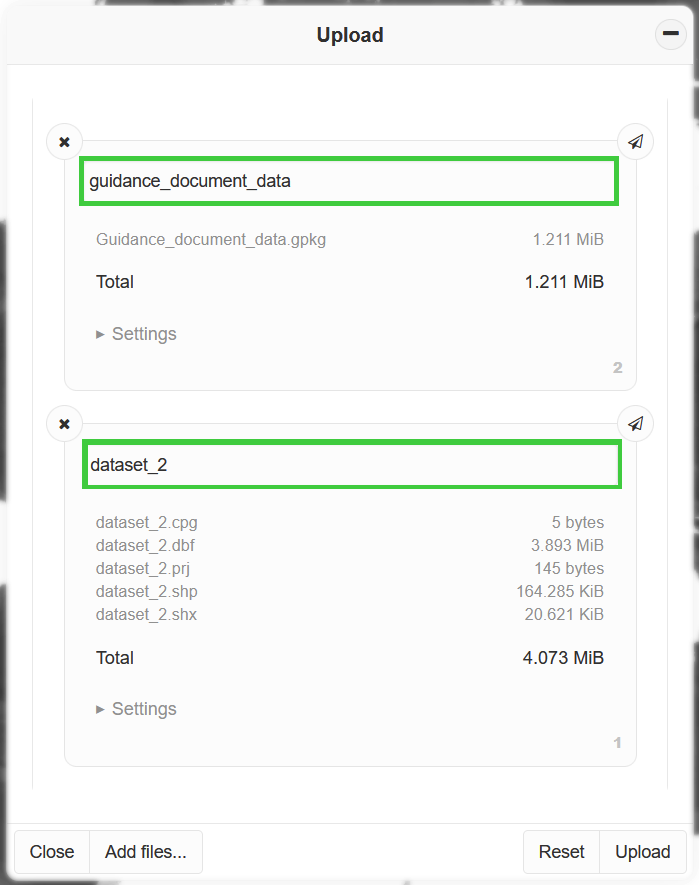This screenshot has width=699, height=885.
Task: Select the Guidance_document_data.gpkg file entry
Action: tap(211, 240)
